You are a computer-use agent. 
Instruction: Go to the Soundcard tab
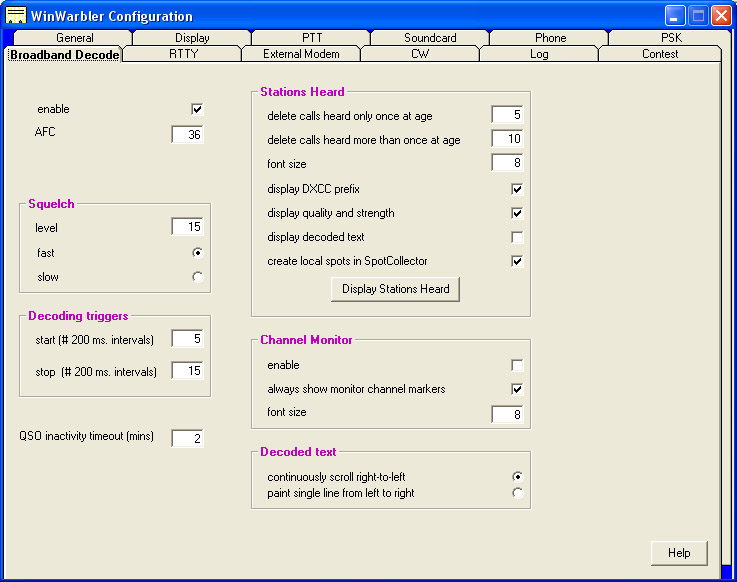pos(430,38)
